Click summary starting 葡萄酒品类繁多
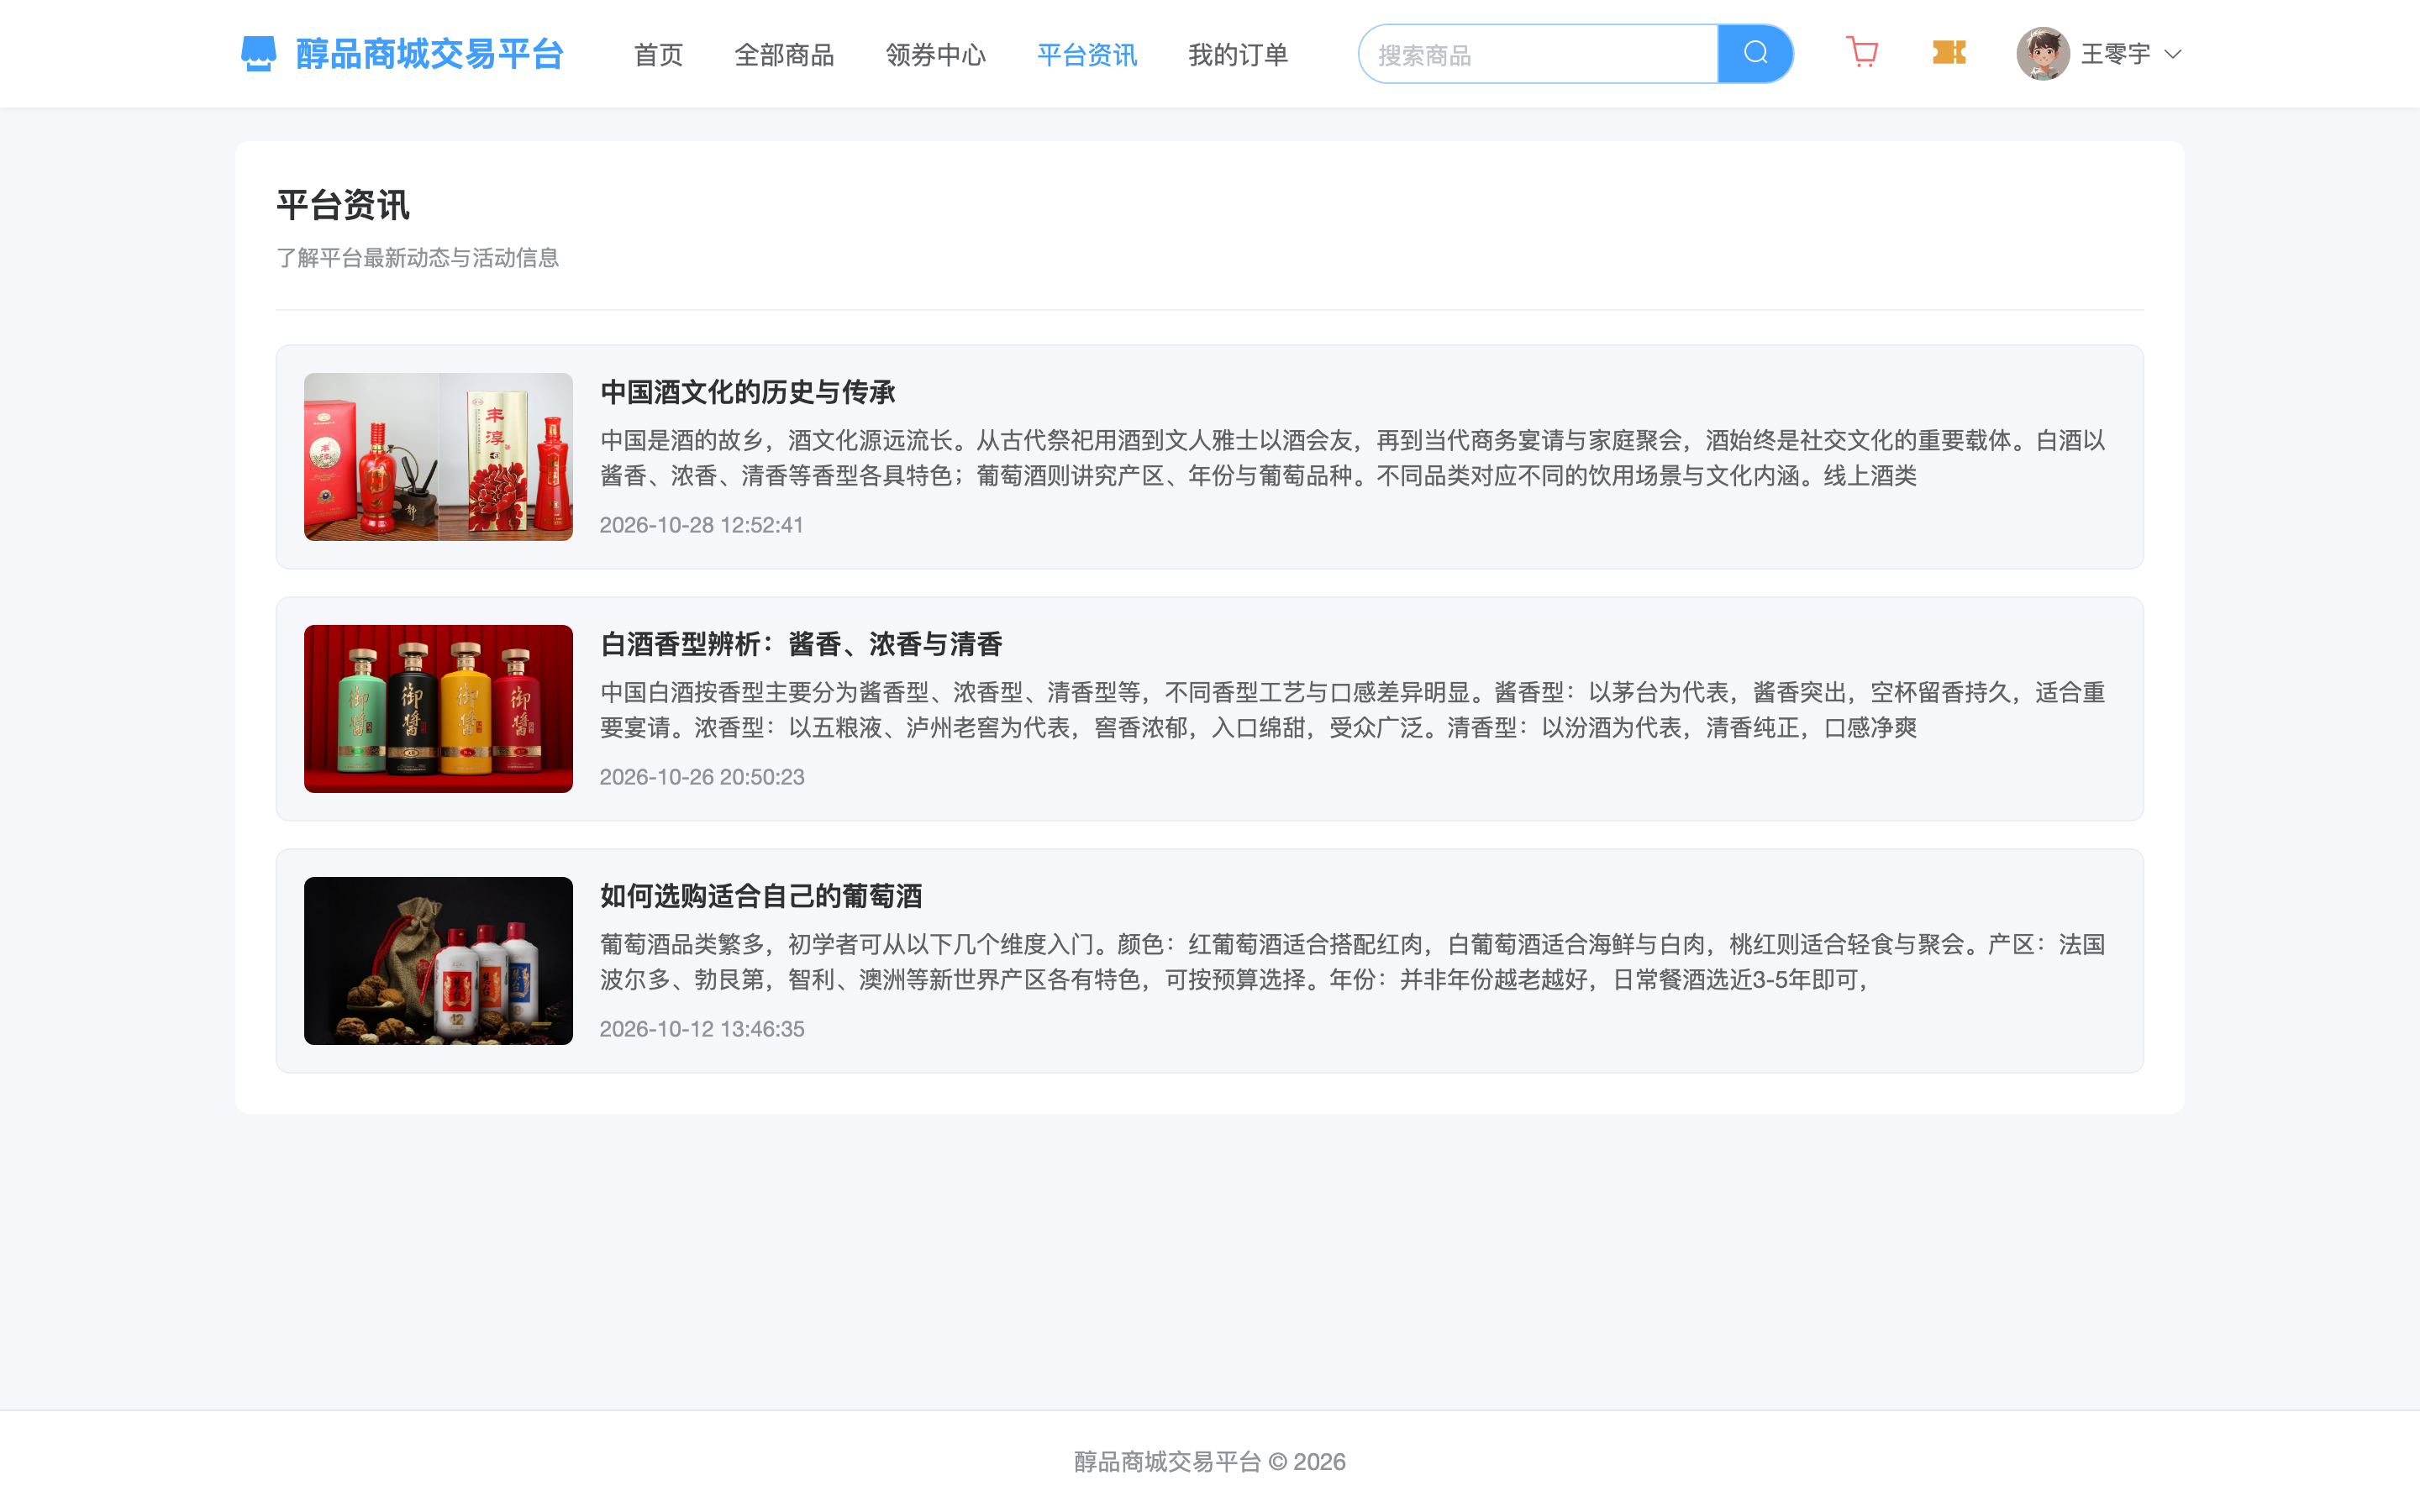 (1353, 962)
